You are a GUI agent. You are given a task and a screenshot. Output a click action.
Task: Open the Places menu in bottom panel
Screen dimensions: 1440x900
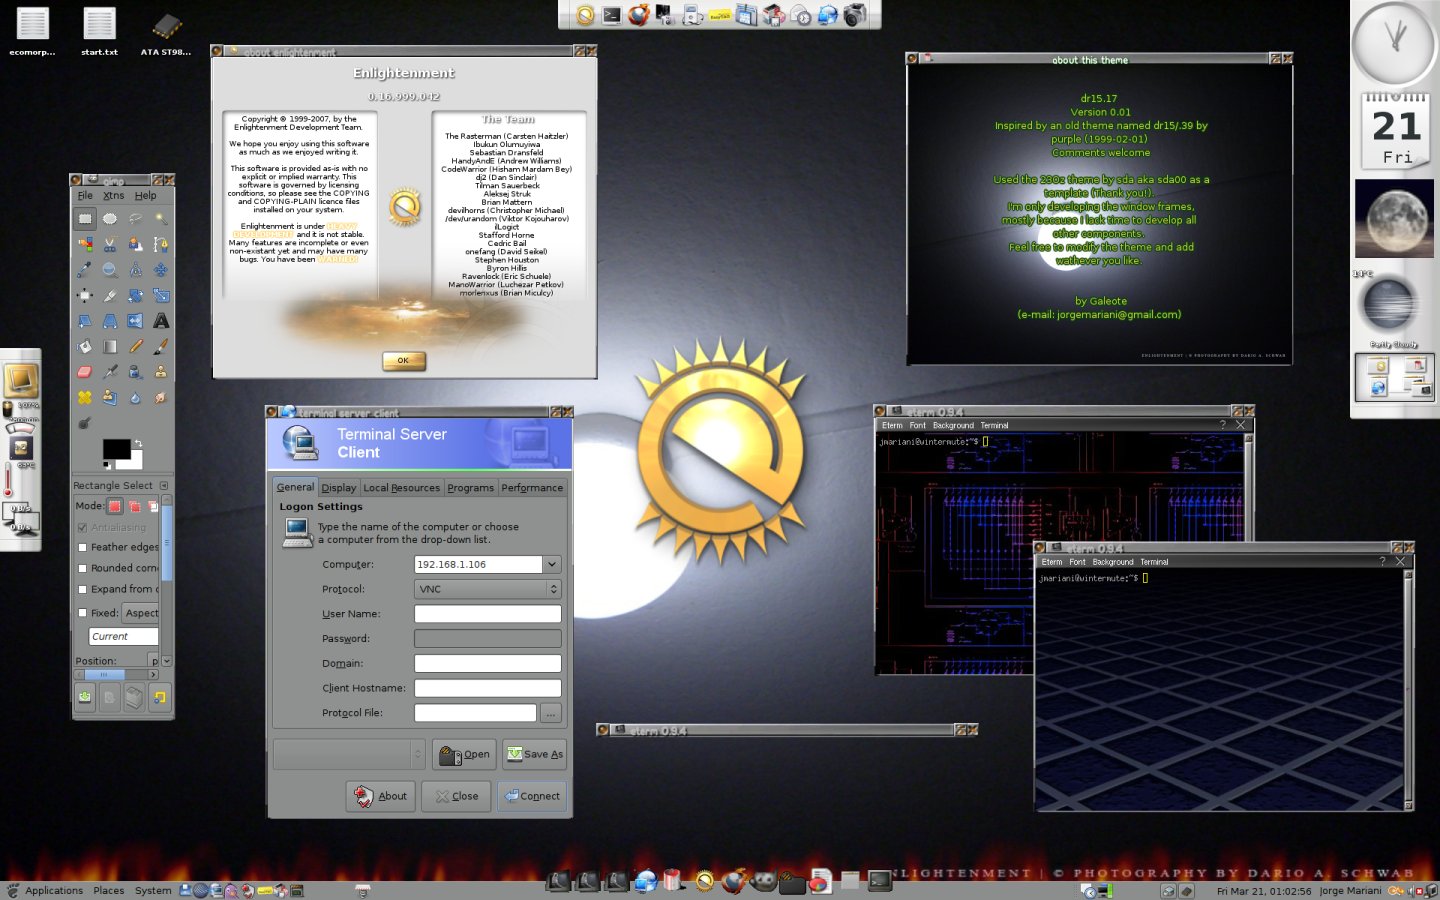(x=109, y=890)
